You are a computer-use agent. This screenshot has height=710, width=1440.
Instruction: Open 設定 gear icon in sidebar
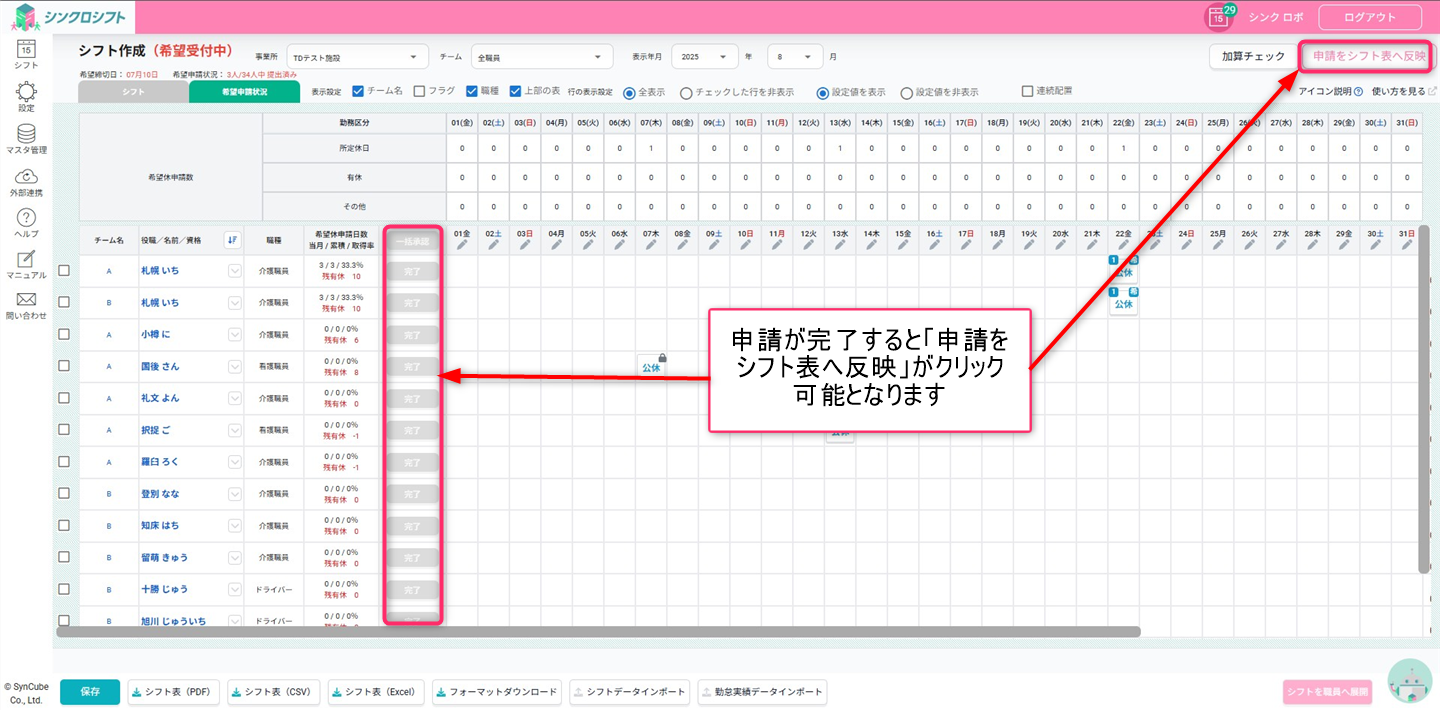26,91
